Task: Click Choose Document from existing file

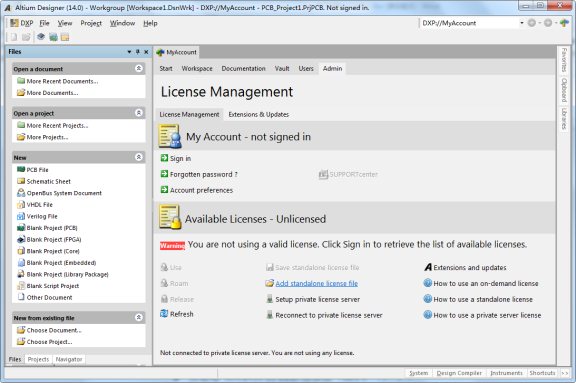Action: point(49,330)
